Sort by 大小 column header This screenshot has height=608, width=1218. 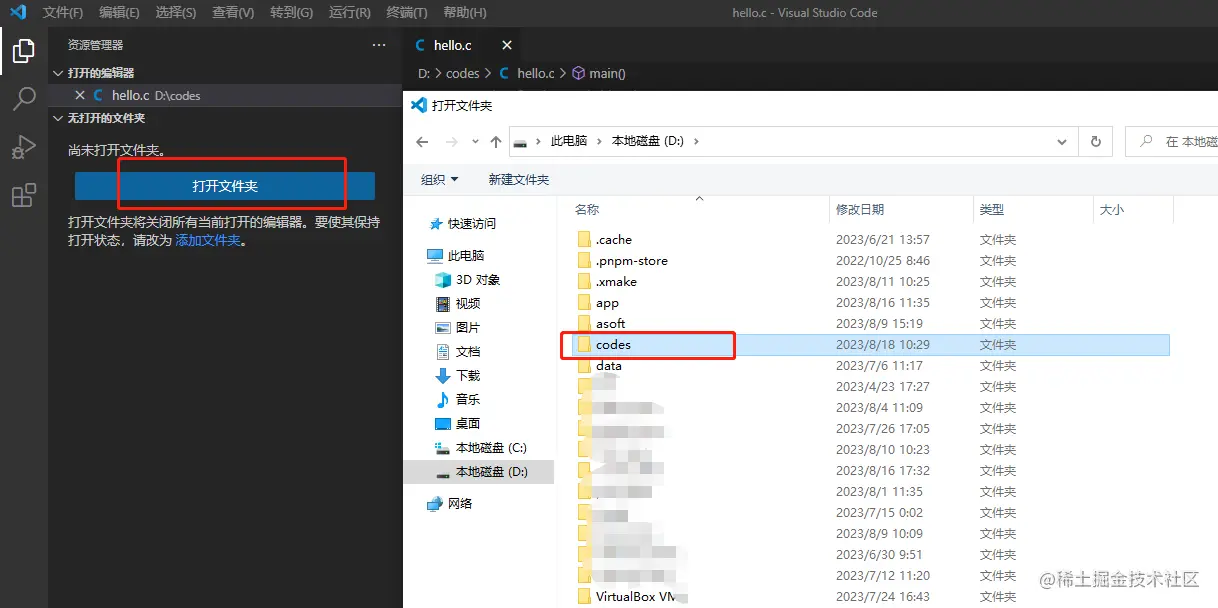[x=1112, y=209]
